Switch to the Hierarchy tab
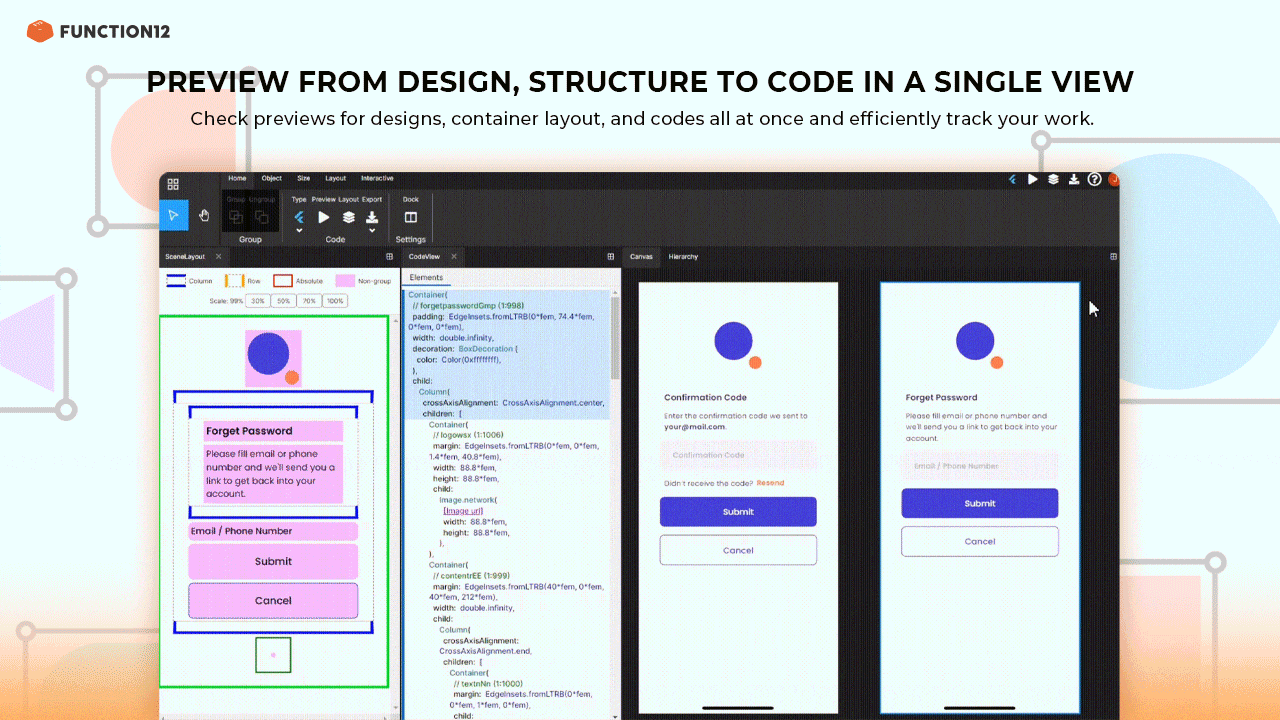 (x=683, y=256)
